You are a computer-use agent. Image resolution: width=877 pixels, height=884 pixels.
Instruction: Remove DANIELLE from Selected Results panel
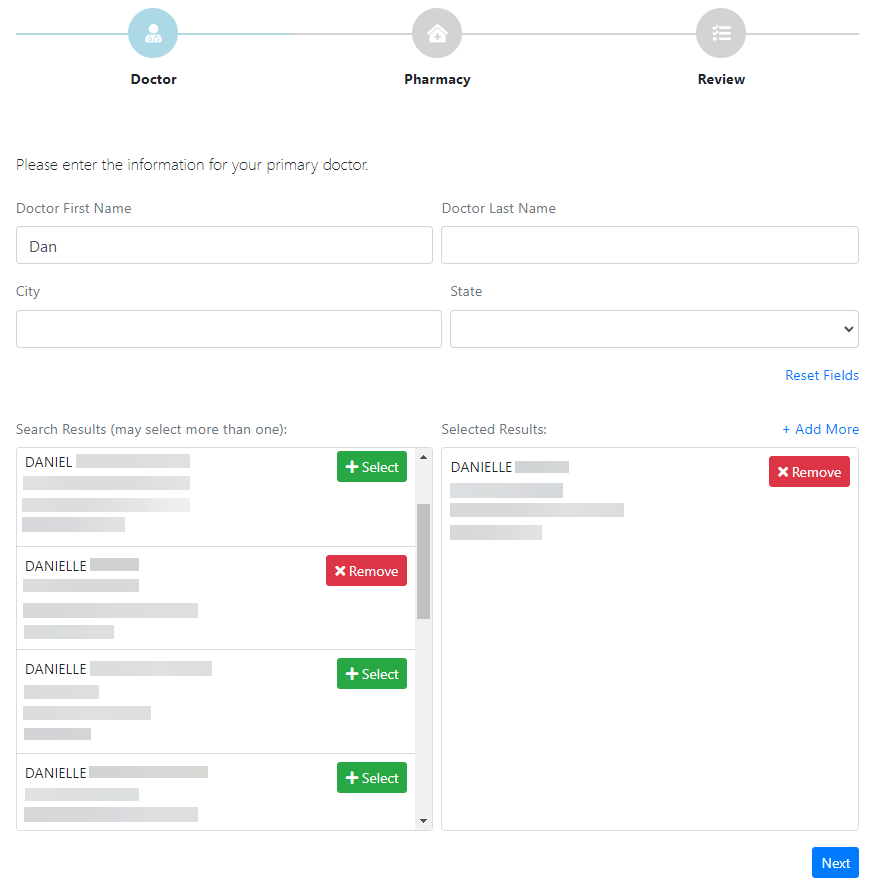(x=809, y=472)
